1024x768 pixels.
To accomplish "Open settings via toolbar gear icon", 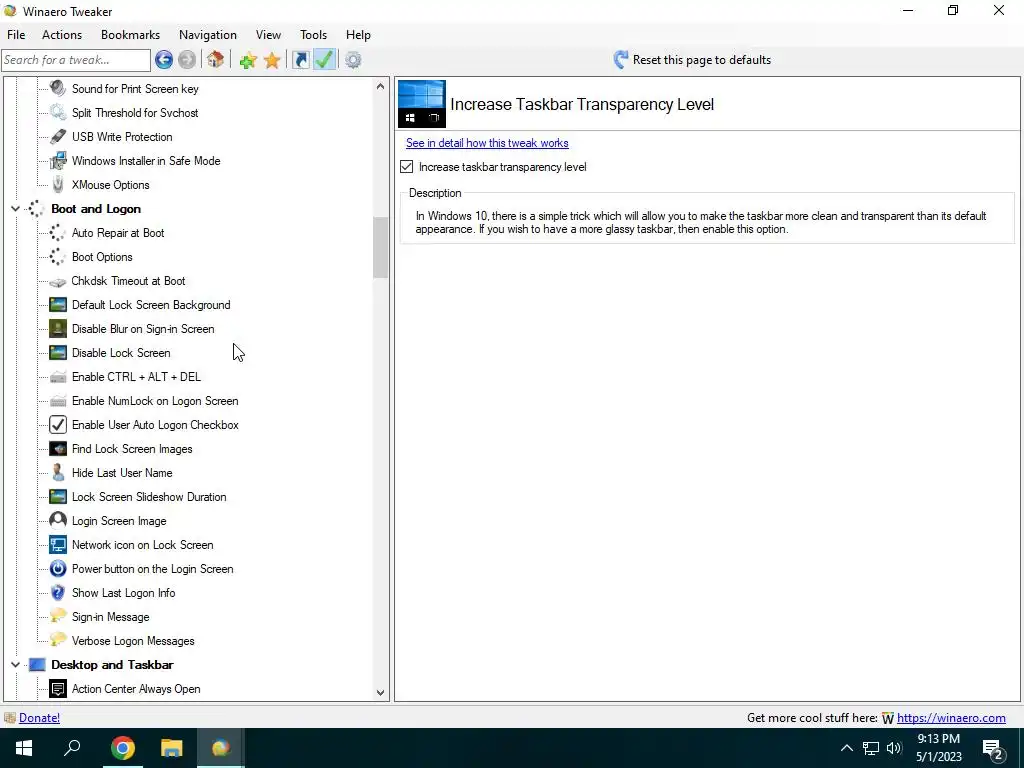I will point(353,60).
